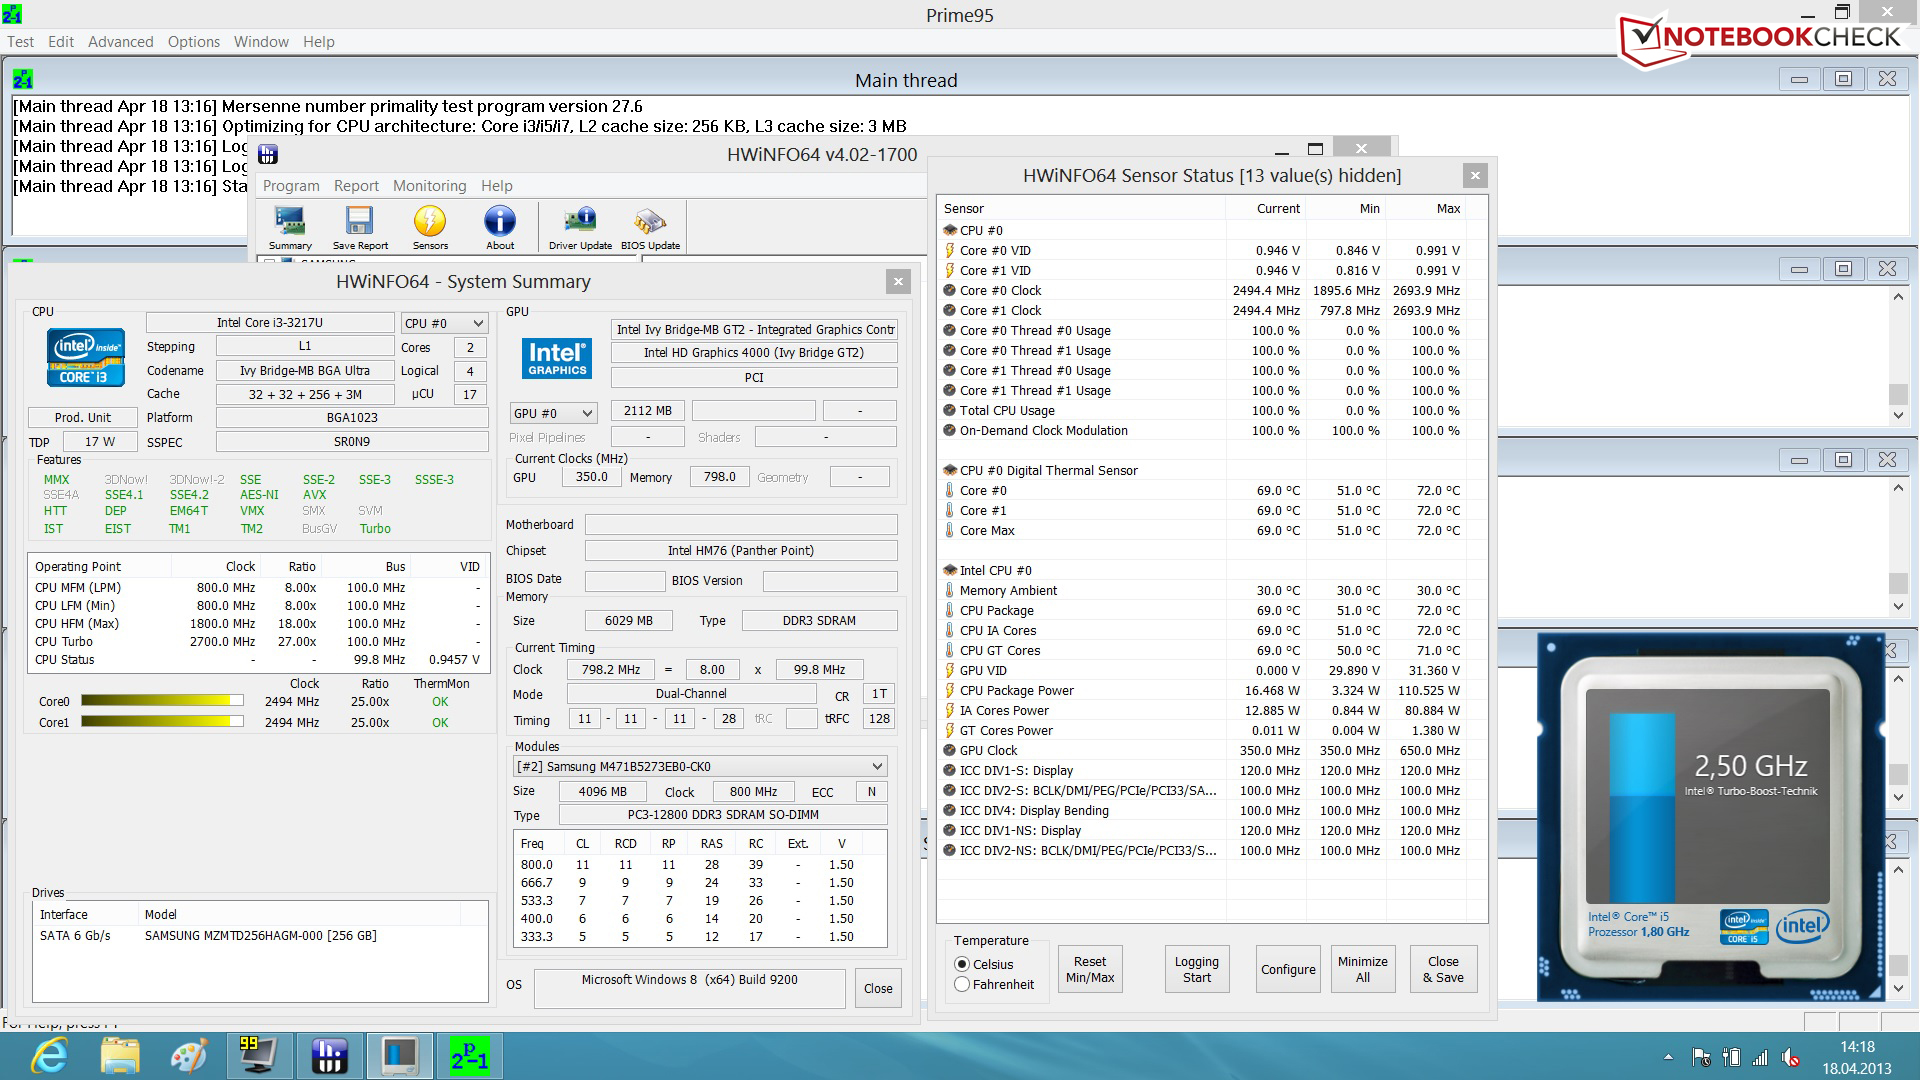The image size is (1920, 1080).
Task: Click the Logging Start button
Action: 1196,969
